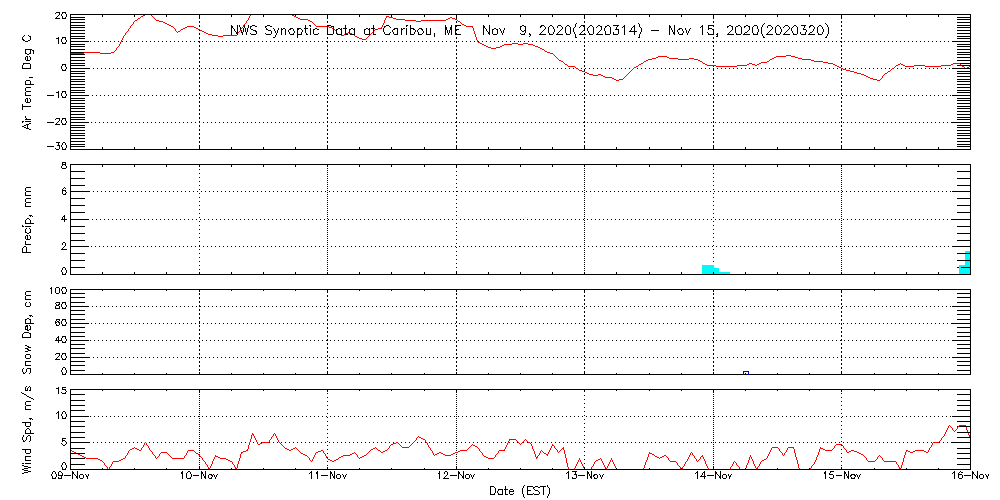Click the "Air Temp, Deg C" axis label
This screenshot has width=1000, height=500.
(28, 81)
